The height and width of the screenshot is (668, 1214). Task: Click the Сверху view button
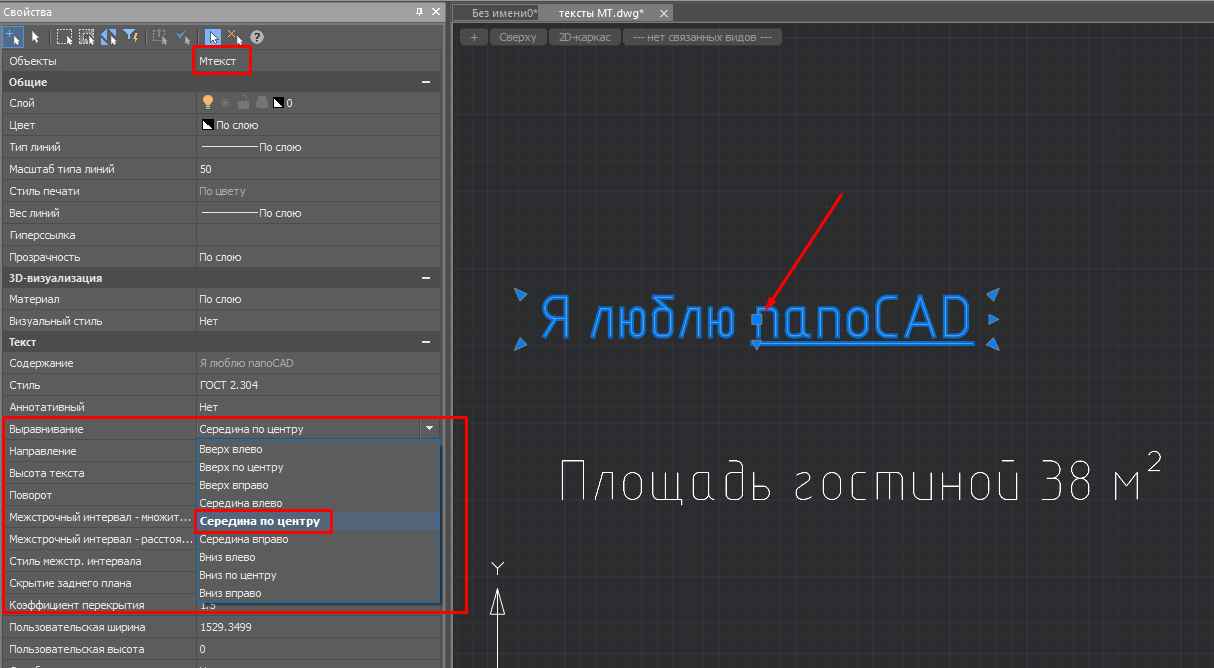[x=518, y=37]
